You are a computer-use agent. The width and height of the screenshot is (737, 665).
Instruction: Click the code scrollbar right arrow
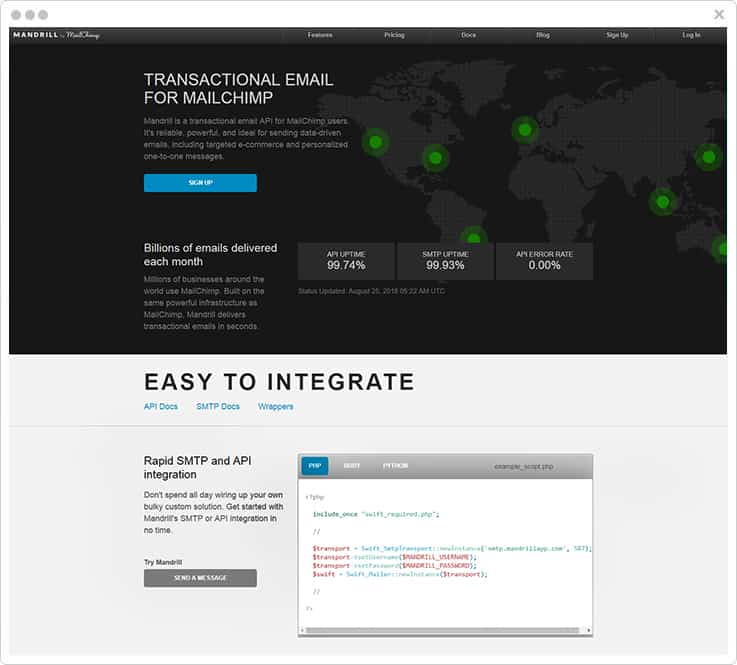(x=588, y=630)
